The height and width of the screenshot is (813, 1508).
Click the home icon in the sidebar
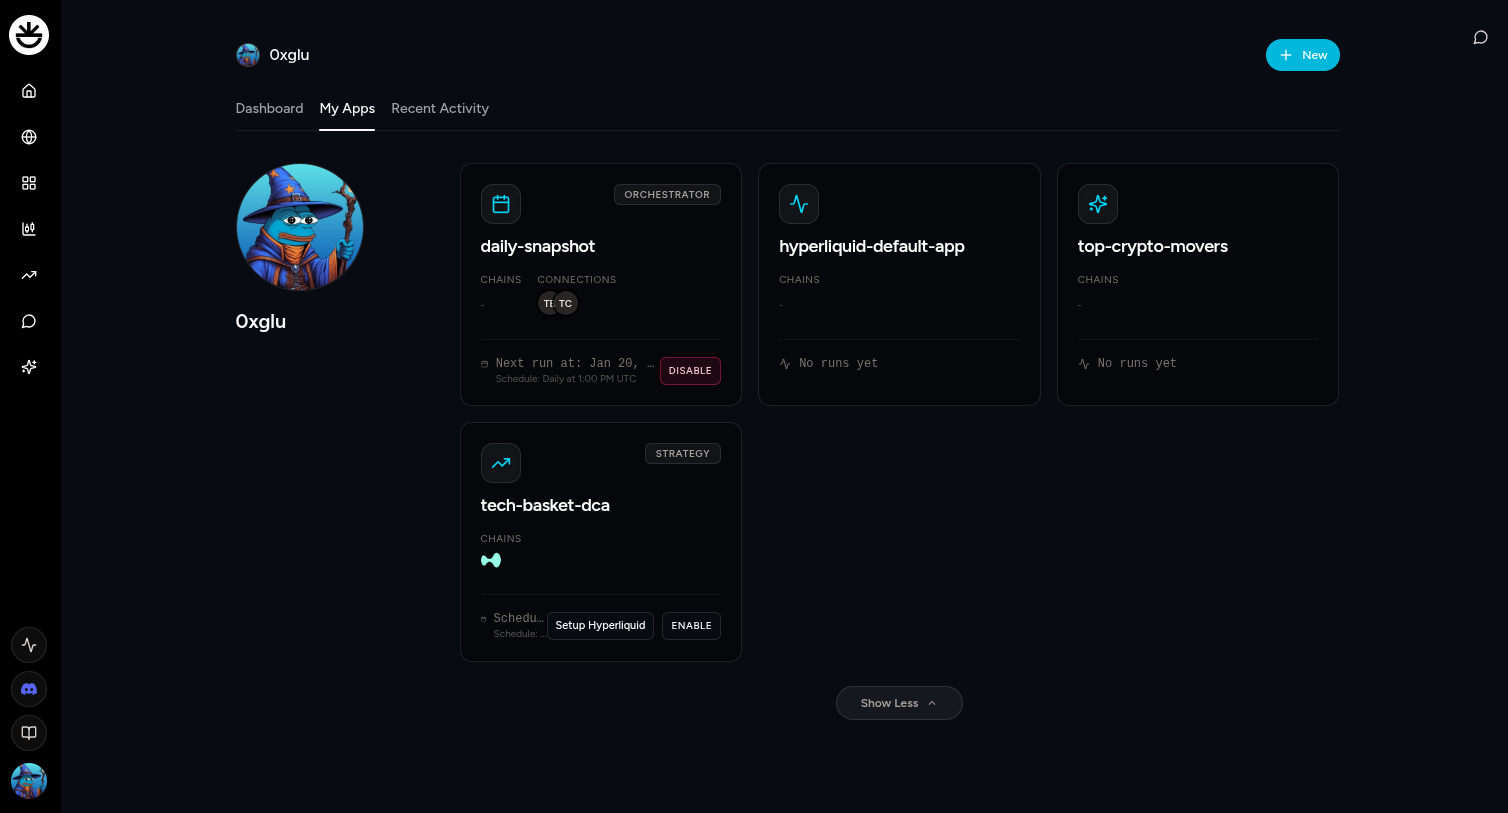[29, 91]
